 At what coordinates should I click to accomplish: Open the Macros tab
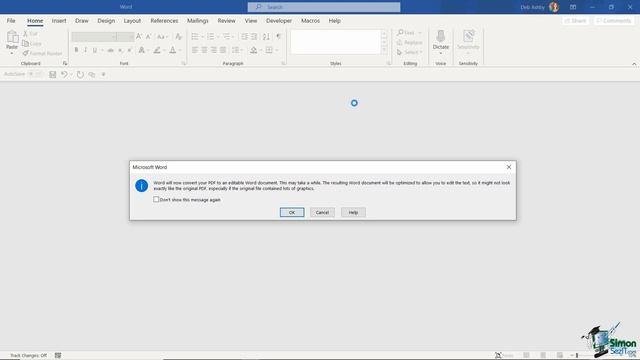point(310,20)
